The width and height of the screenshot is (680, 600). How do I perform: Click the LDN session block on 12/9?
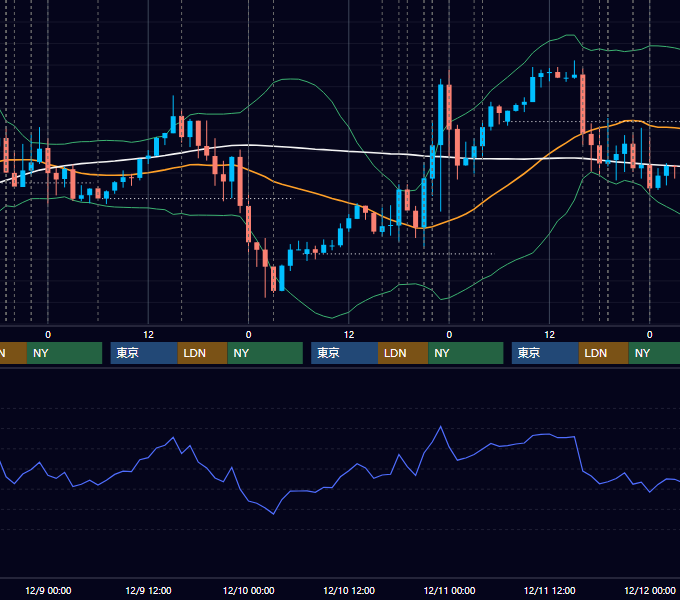coord(203,353)
